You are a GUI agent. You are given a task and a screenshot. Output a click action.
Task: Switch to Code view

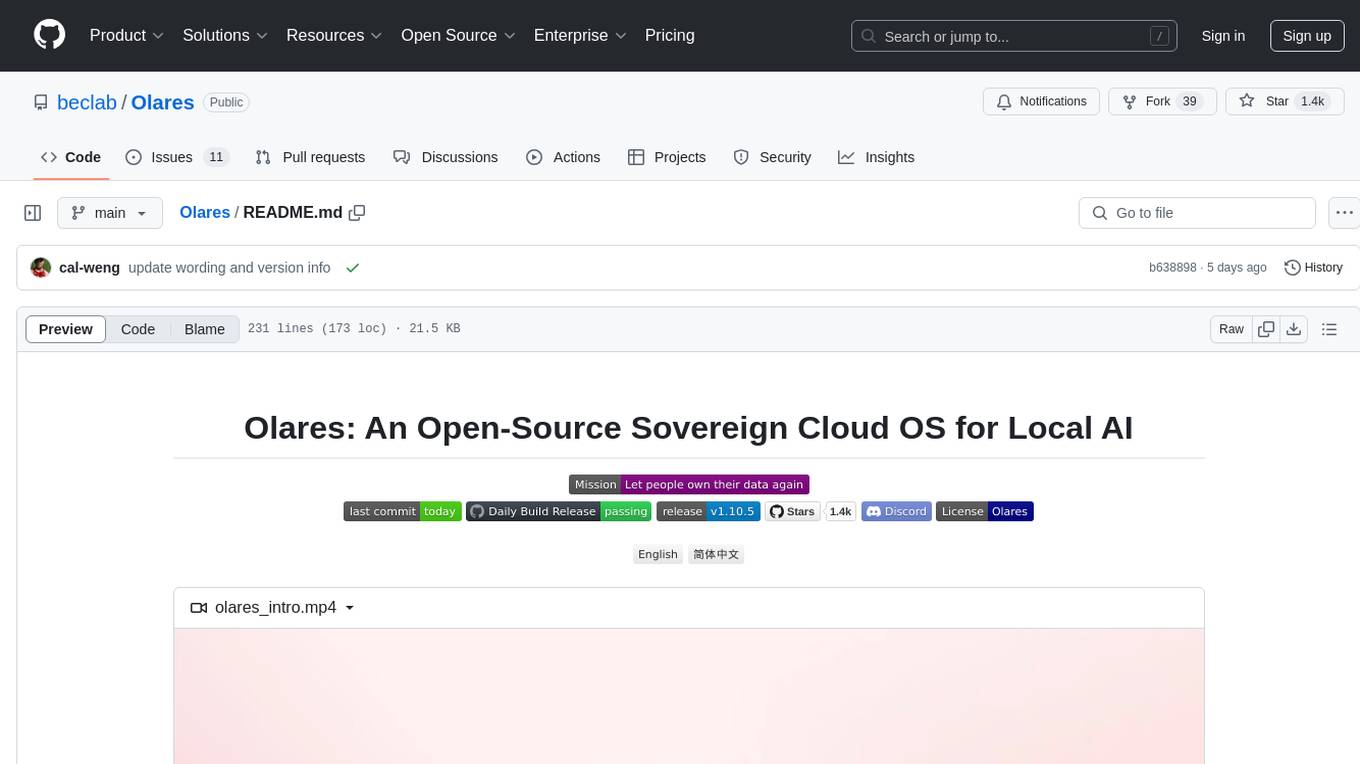tap(138, 329)
